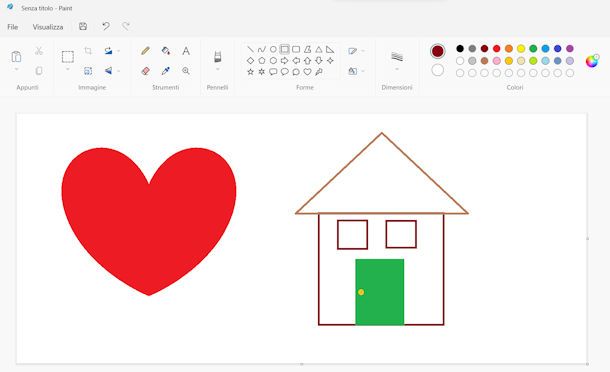This screenshot has height=372, width=610.
Task: Pick the Curve shape
Action: pos(262,49)
